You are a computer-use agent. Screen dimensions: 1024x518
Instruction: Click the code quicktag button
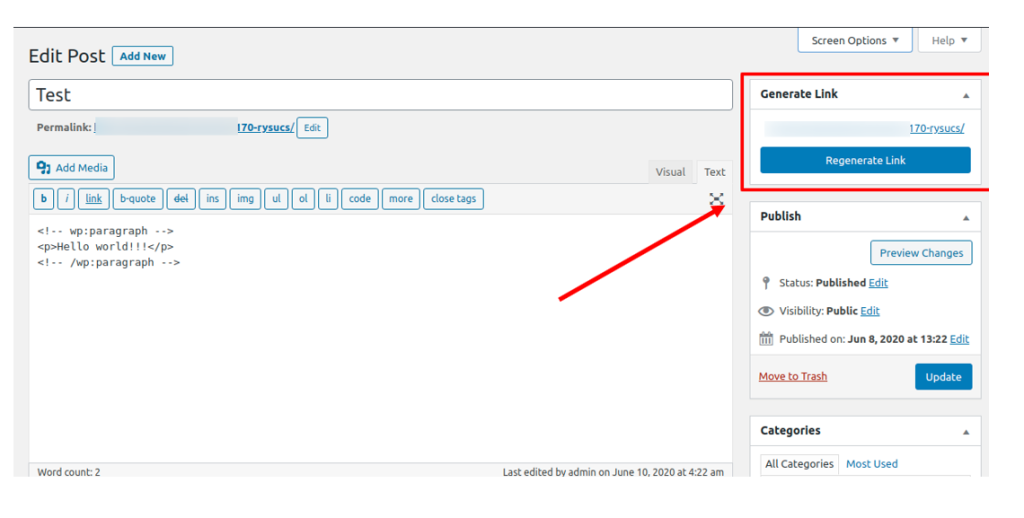[x=360, y=199]
